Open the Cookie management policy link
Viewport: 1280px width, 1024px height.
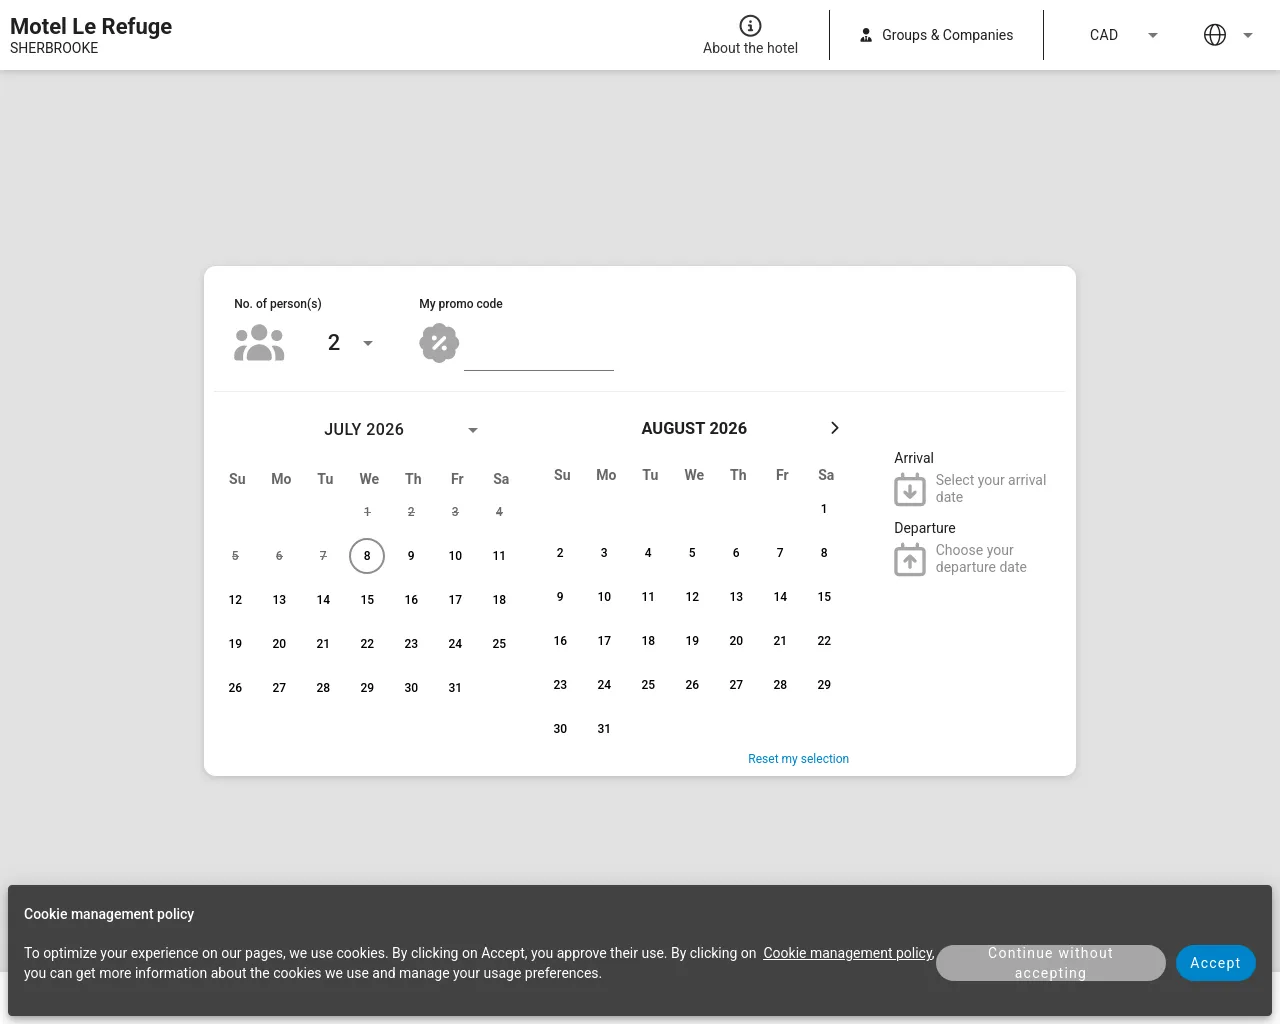click(848, 953)
